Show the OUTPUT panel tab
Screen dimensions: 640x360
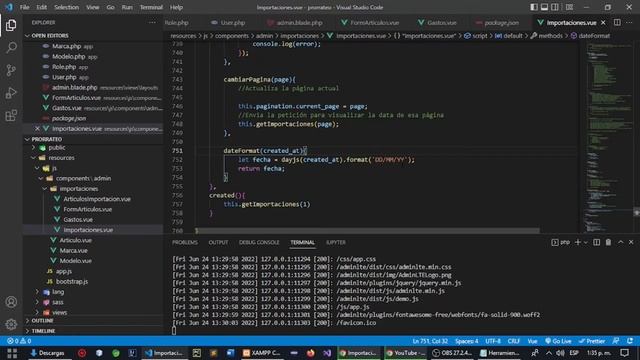click(218, 242)
